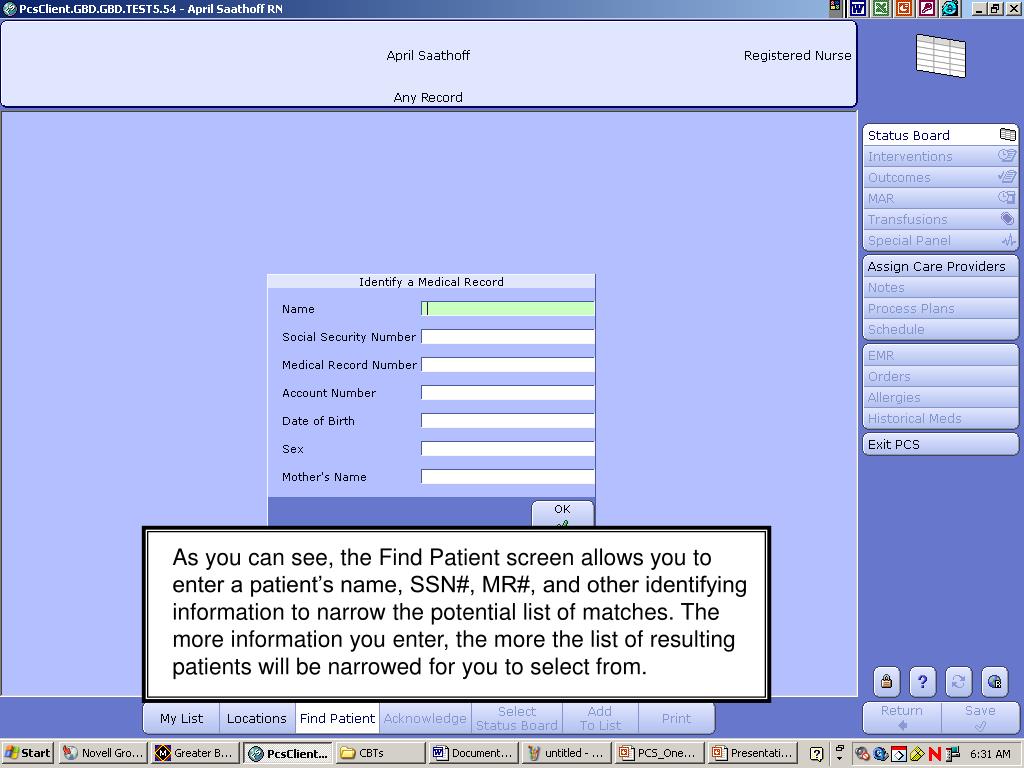This screenshot has width=1024, height=768.
Task: Click the spreadsheet grid icon at top right
Action: 940,56
